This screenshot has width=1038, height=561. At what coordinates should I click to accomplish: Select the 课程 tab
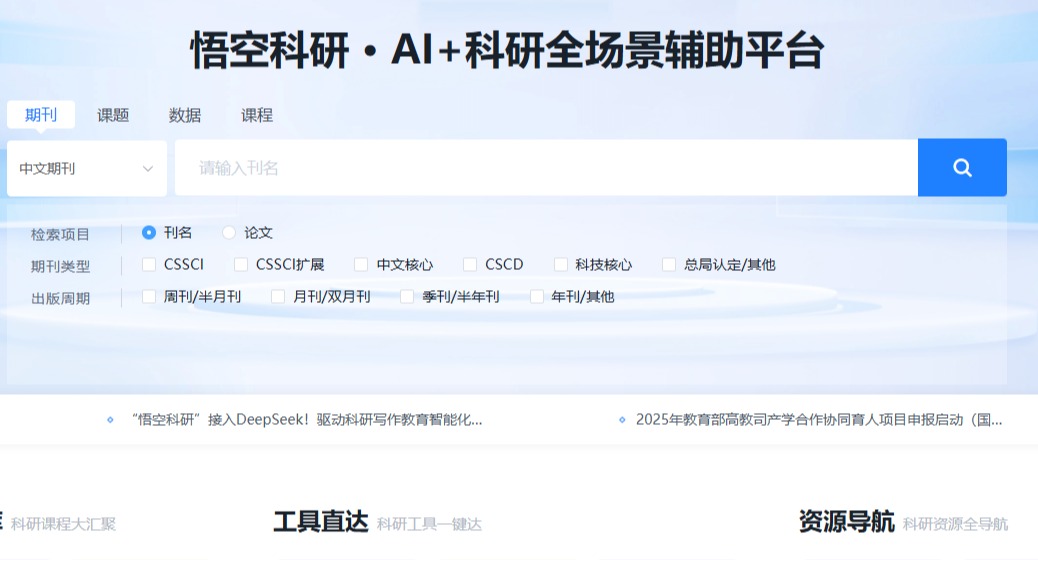pos(257,115)
